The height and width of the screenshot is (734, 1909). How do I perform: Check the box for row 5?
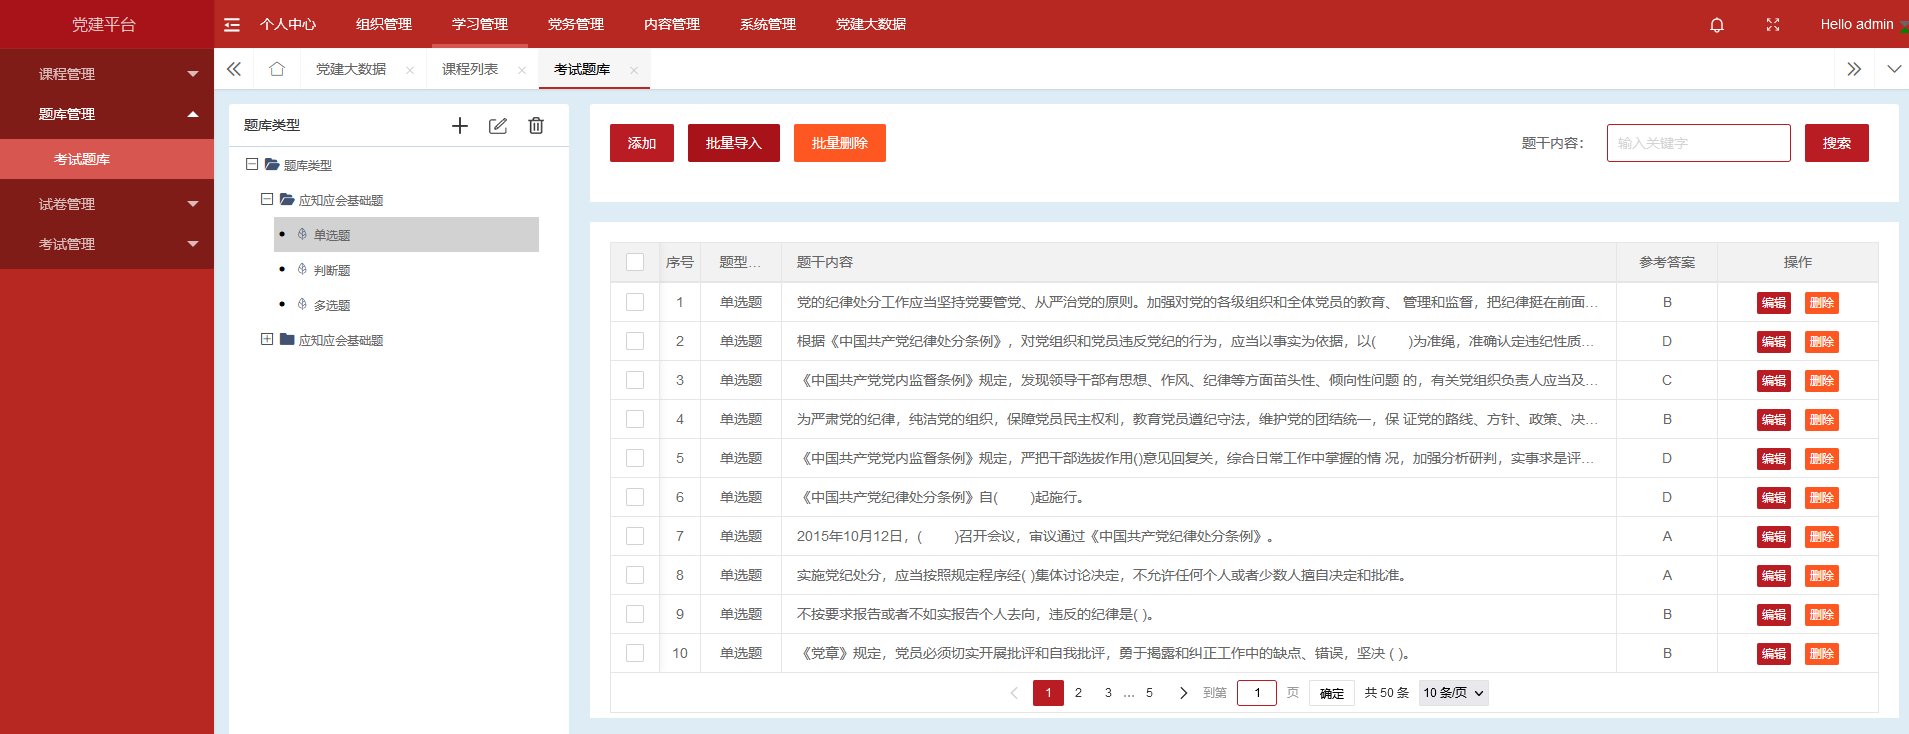pos(635,458)
